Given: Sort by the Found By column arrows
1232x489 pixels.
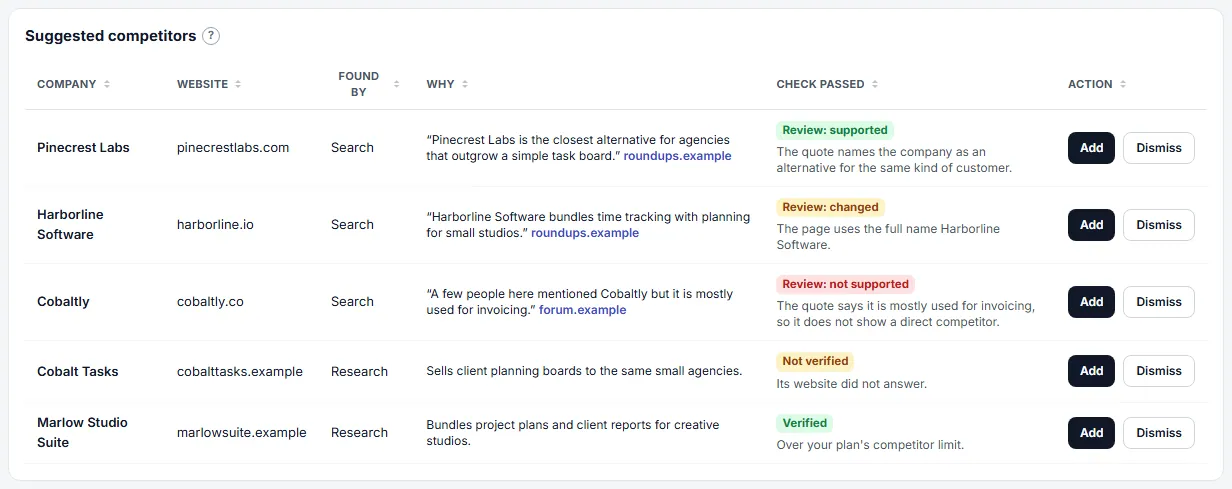Looking at the screenshot, I should tap(396, 84).
